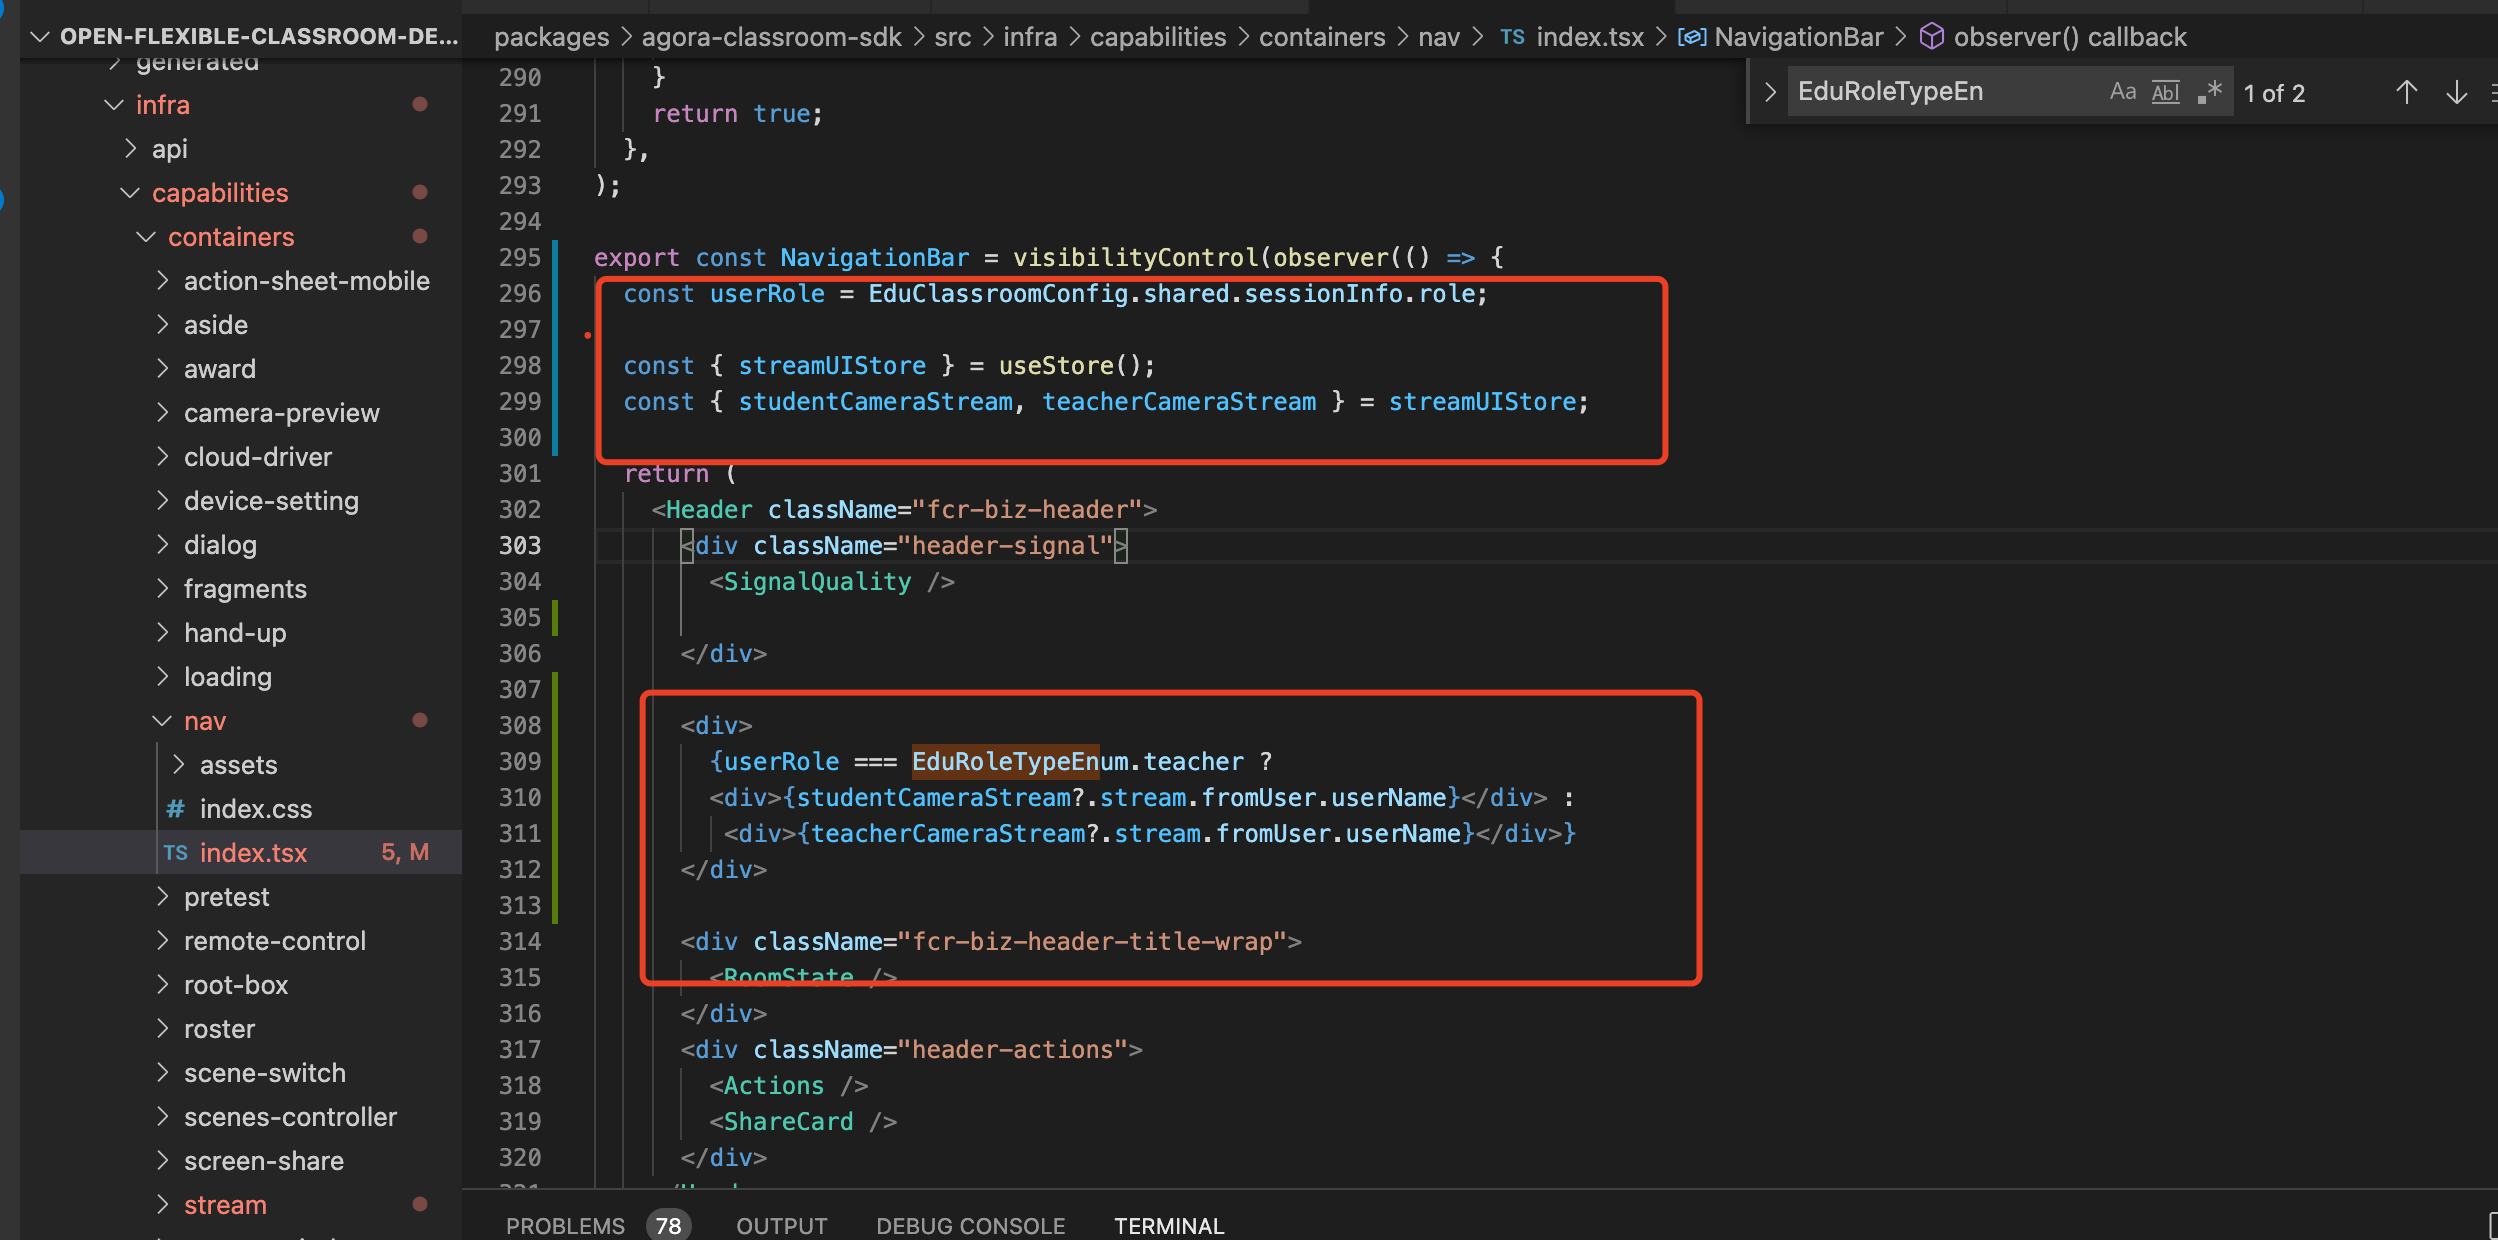Click NavigationBar identifier on line 295
Image resolution: width=2498 pixels, height=1240 pixels.
click(875, 258)
